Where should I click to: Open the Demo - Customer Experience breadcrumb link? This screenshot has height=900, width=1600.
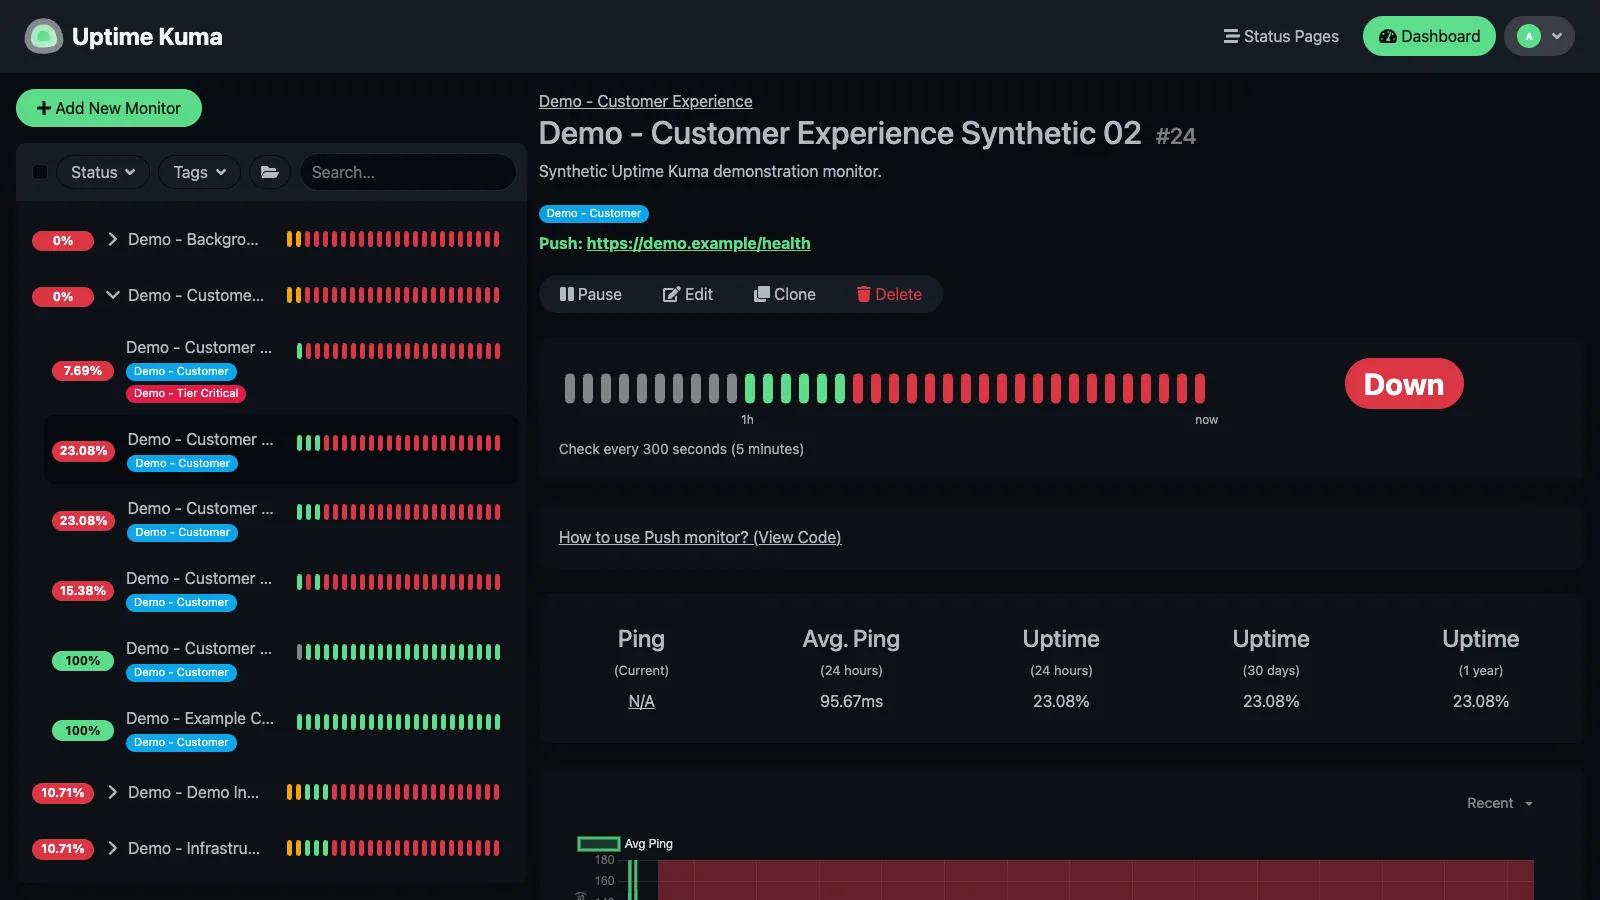click(x=645, y=101)
